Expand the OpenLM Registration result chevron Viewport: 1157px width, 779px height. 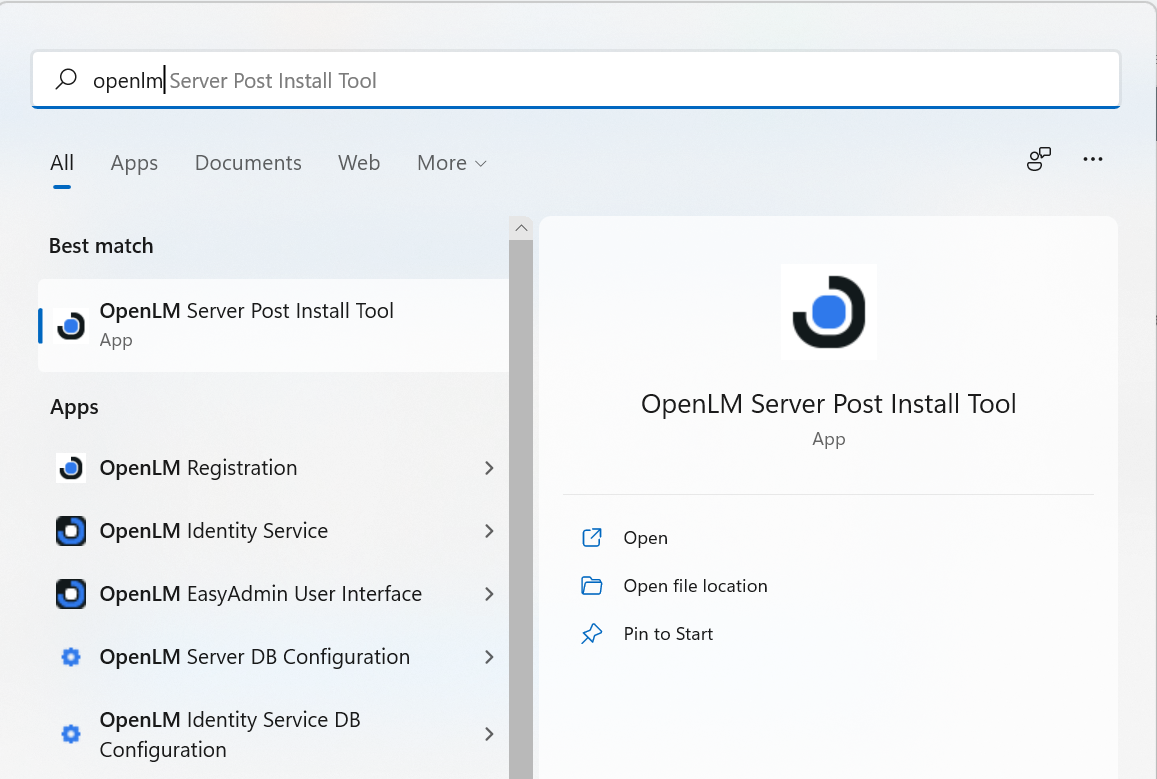489,468
